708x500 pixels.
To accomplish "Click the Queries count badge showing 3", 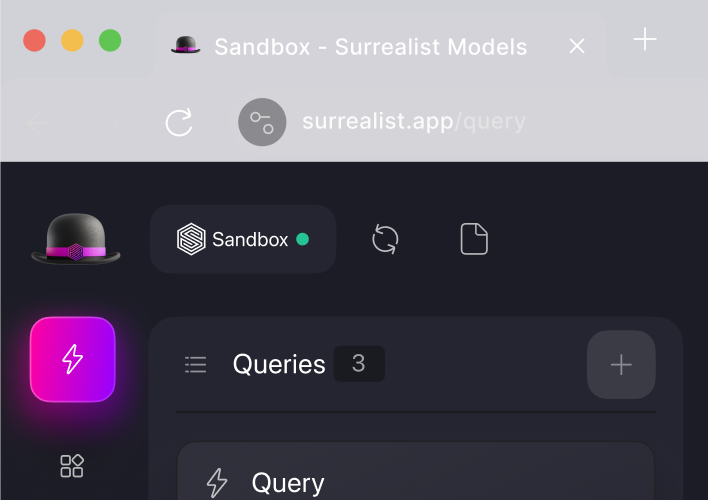I will 359,364.
